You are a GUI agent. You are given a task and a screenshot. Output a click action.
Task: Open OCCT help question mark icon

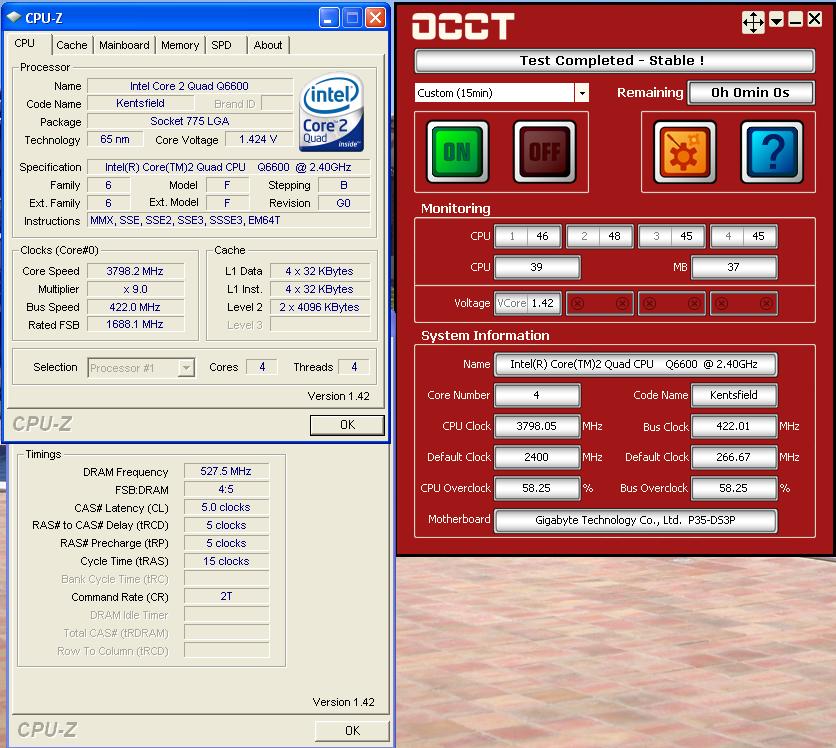[772, 152]
